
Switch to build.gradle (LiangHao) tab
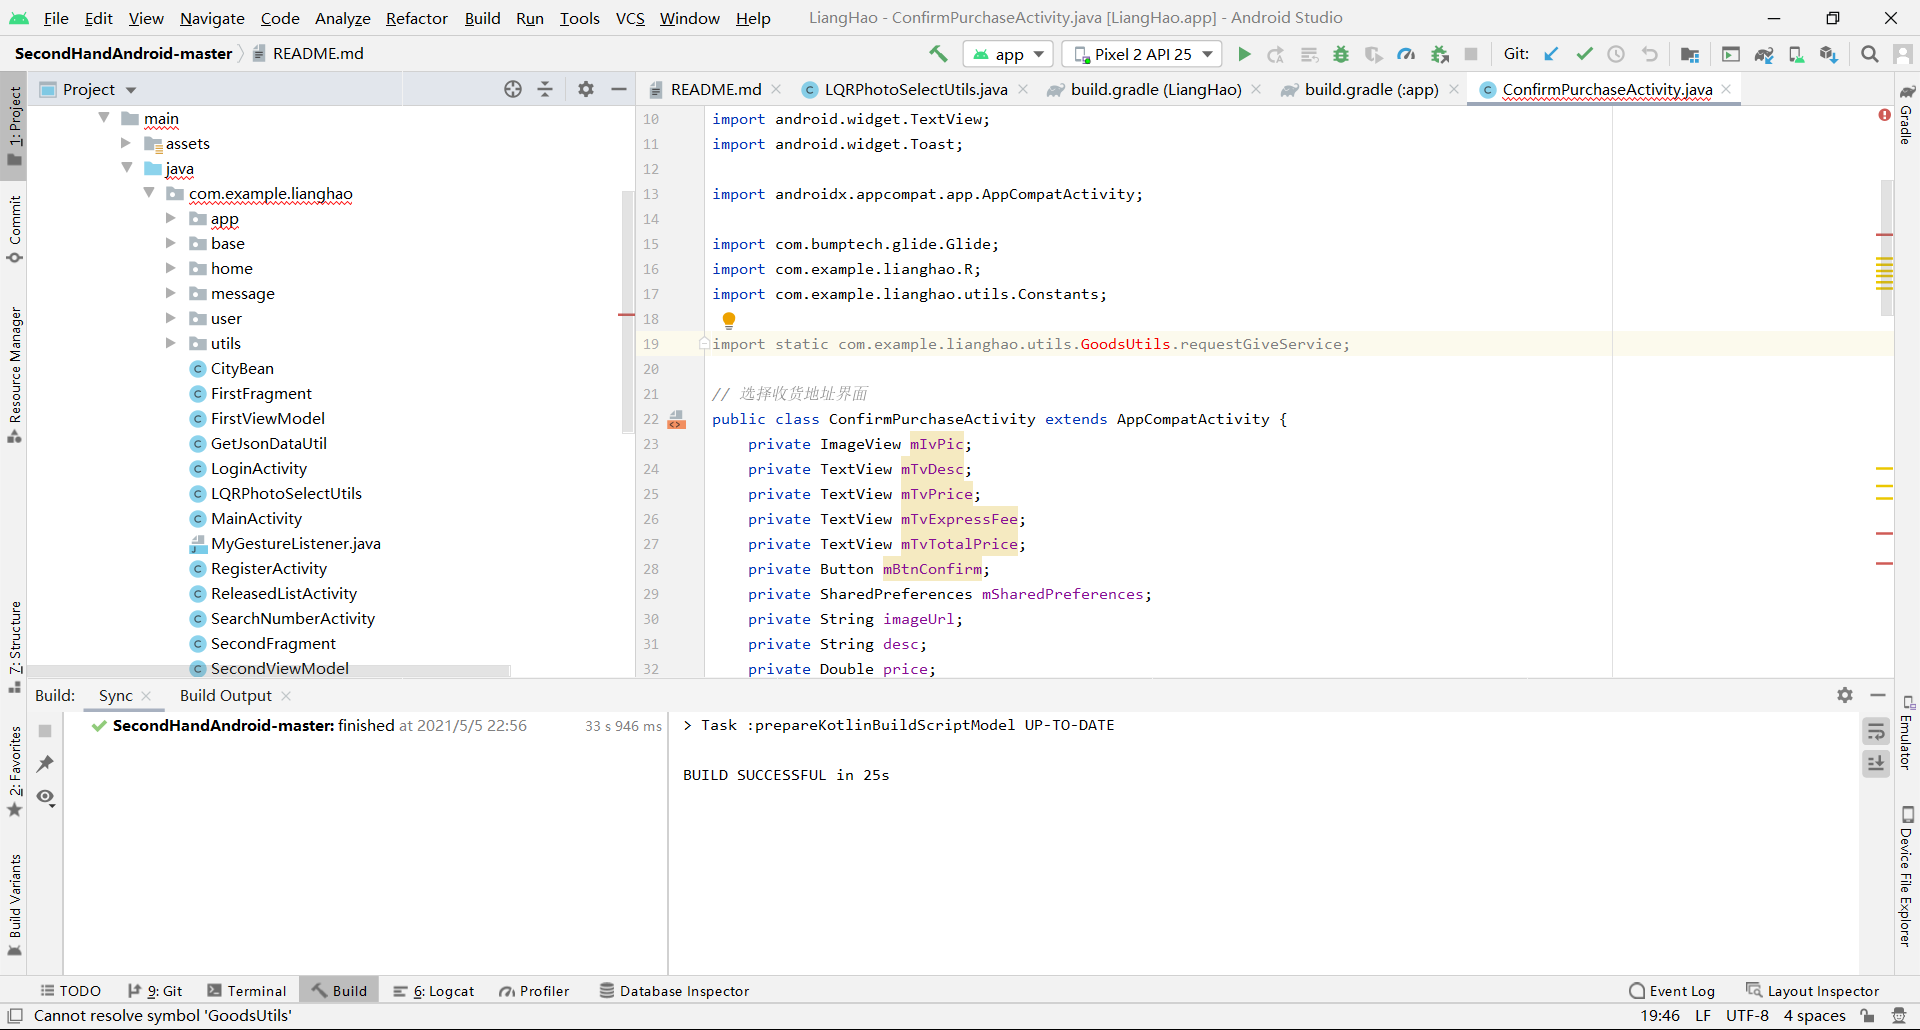[x=1156, y=89]
